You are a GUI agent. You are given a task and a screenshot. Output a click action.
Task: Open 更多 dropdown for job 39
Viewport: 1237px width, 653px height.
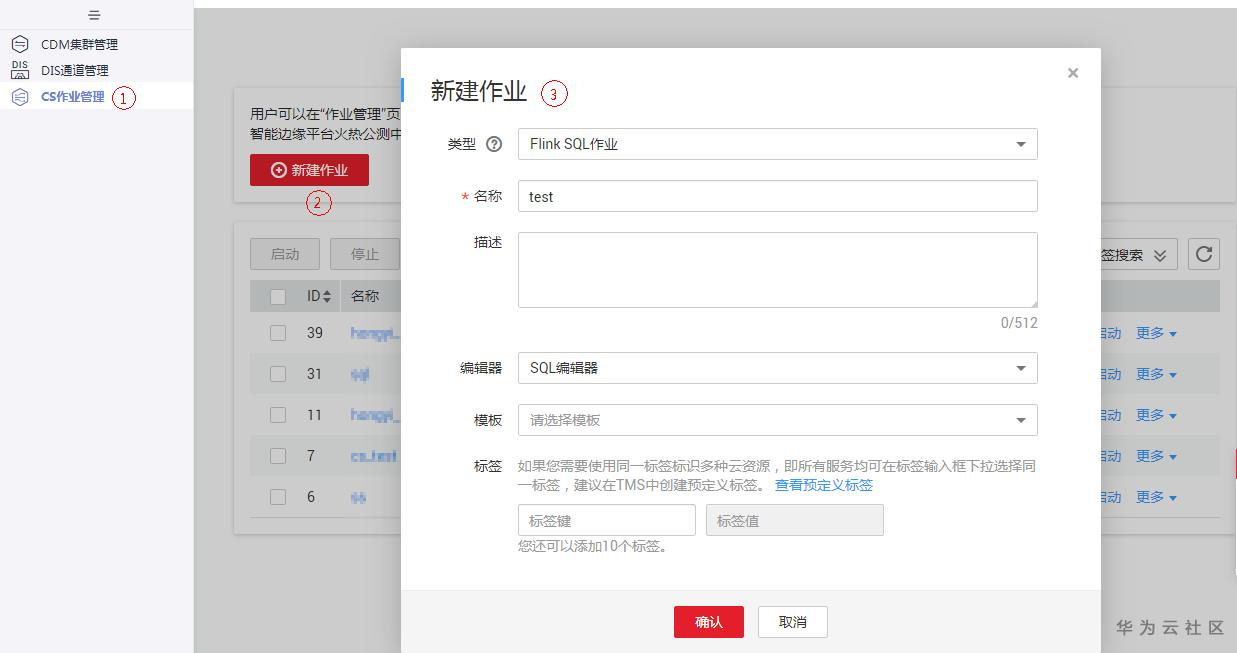(1156, 333)
